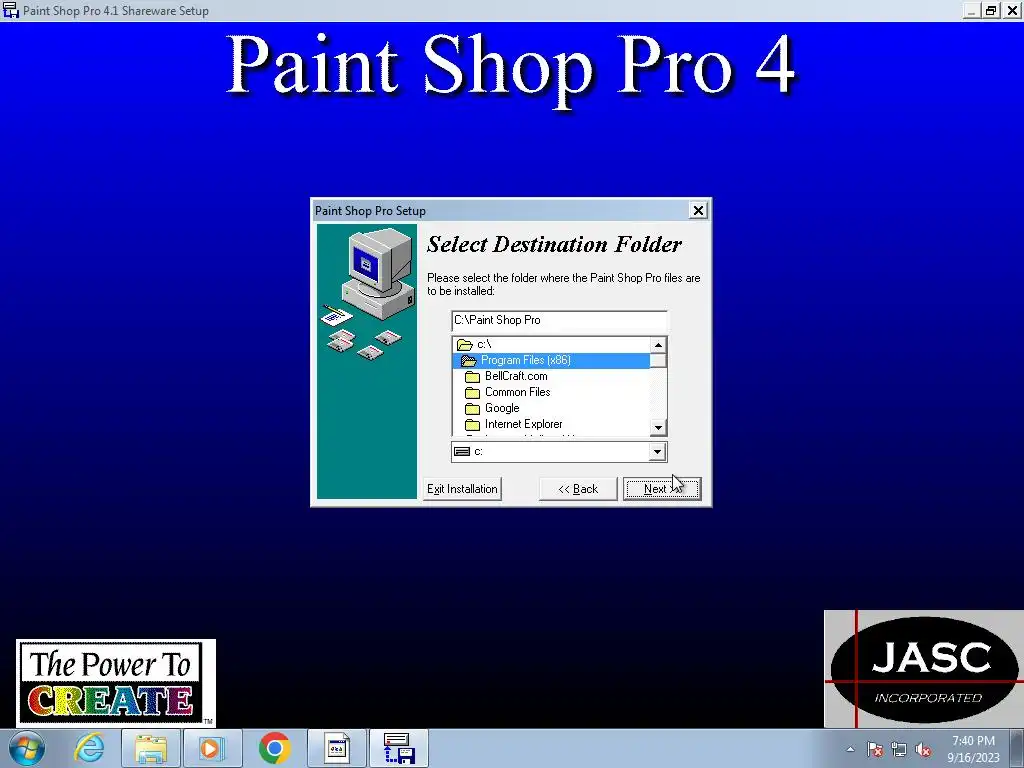Select Program Files (x86) folder
Viewport: 1024px width, 768px height.
[551, 360]
